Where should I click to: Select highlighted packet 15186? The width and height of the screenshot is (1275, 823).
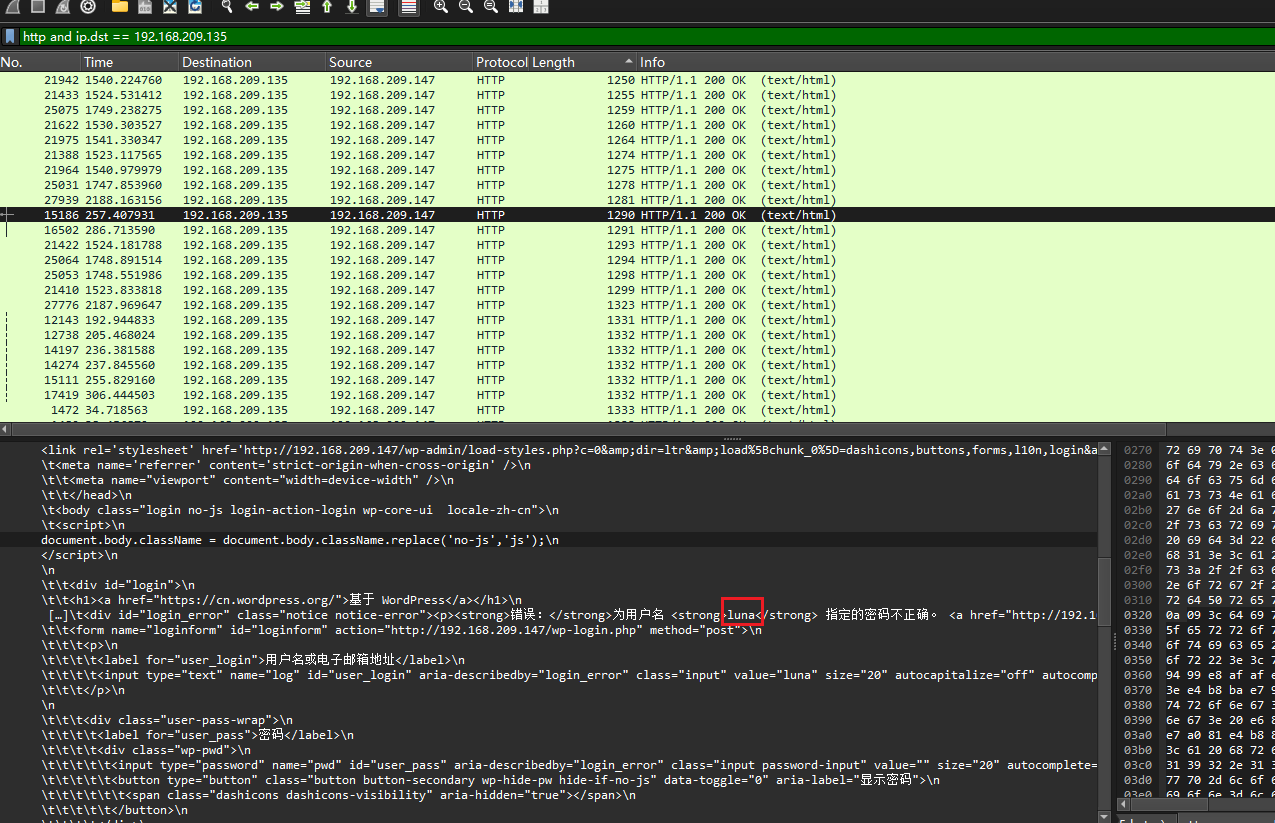[x=637, y=215]
